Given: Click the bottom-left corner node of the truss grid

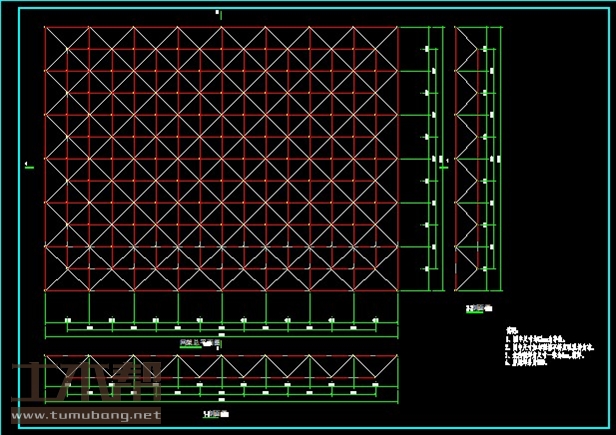Looking at the screenshot, I should point(45,291).
